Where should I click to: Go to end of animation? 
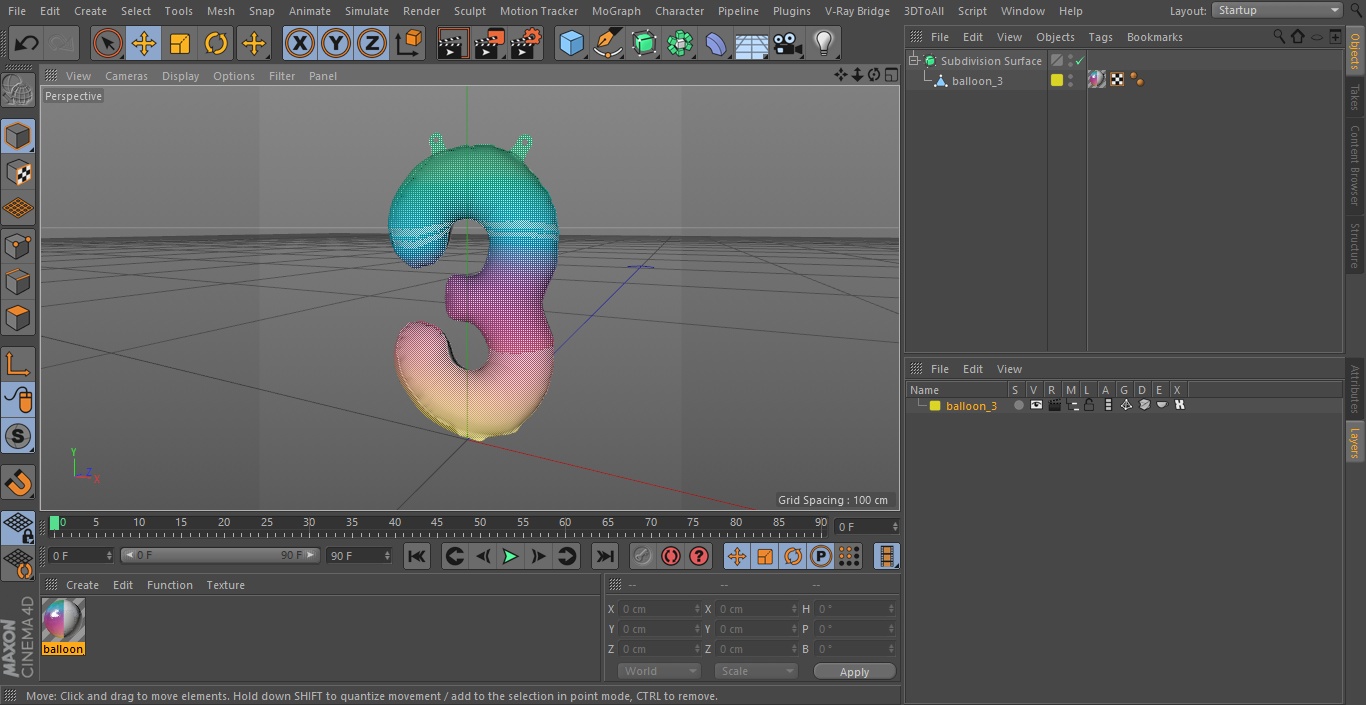(x=605, y=556)
